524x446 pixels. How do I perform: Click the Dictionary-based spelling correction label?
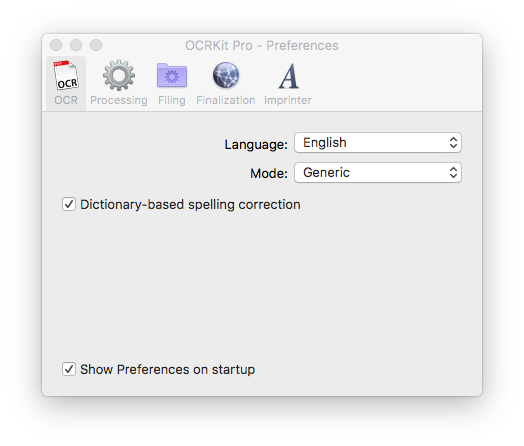pos(190,204)
